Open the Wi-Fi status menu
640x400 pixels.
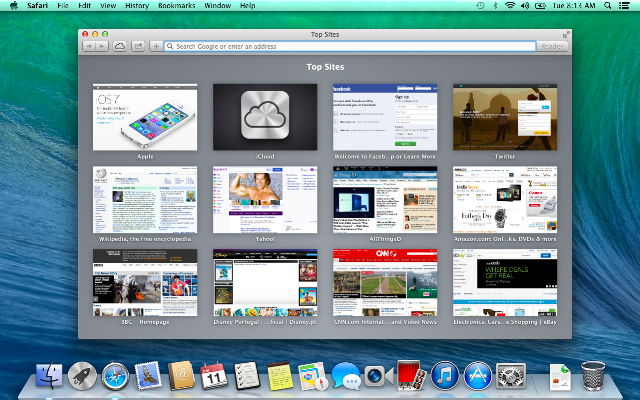[510, 6]
